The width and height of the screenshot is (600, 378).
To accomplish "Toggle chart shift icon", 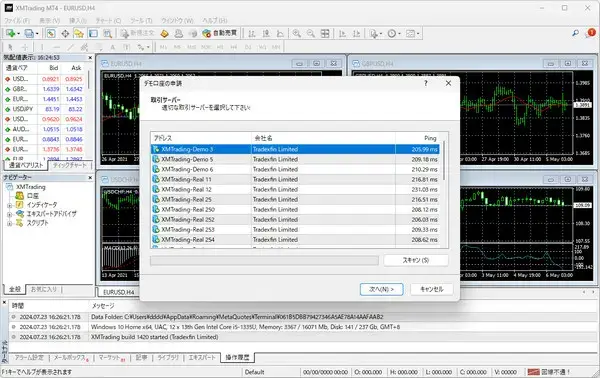I will pyautogui.click(x=356, y=34).
